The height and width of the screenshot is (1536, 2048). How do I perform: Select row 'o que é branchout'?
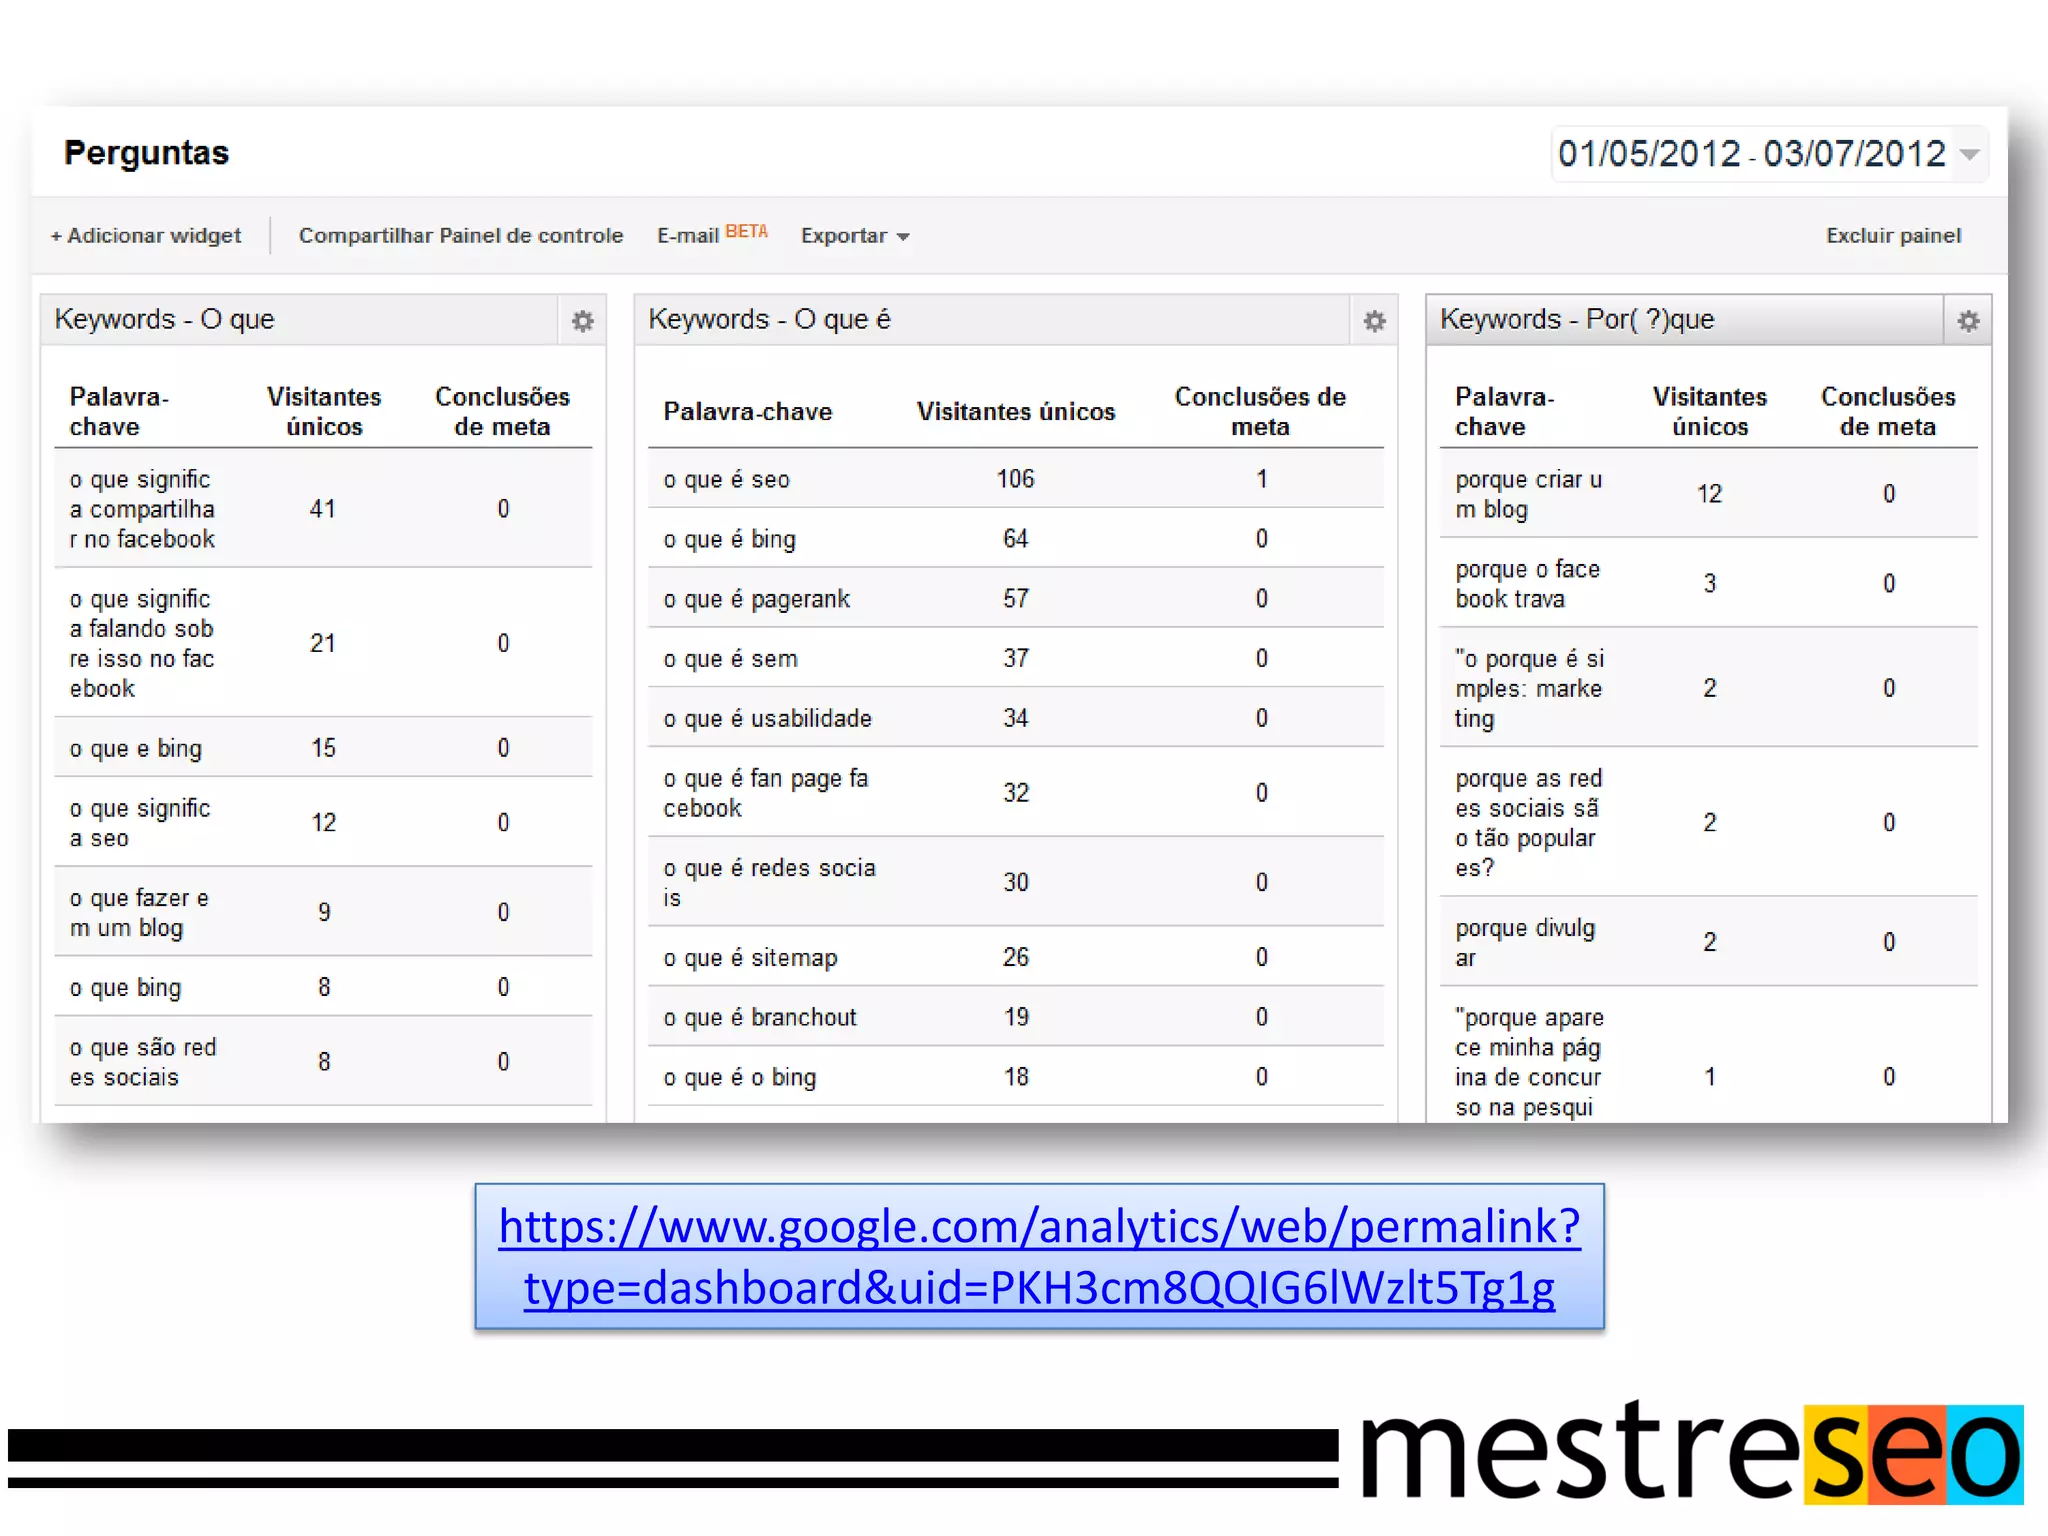pyautogui.click(x=1015, y=1017)
